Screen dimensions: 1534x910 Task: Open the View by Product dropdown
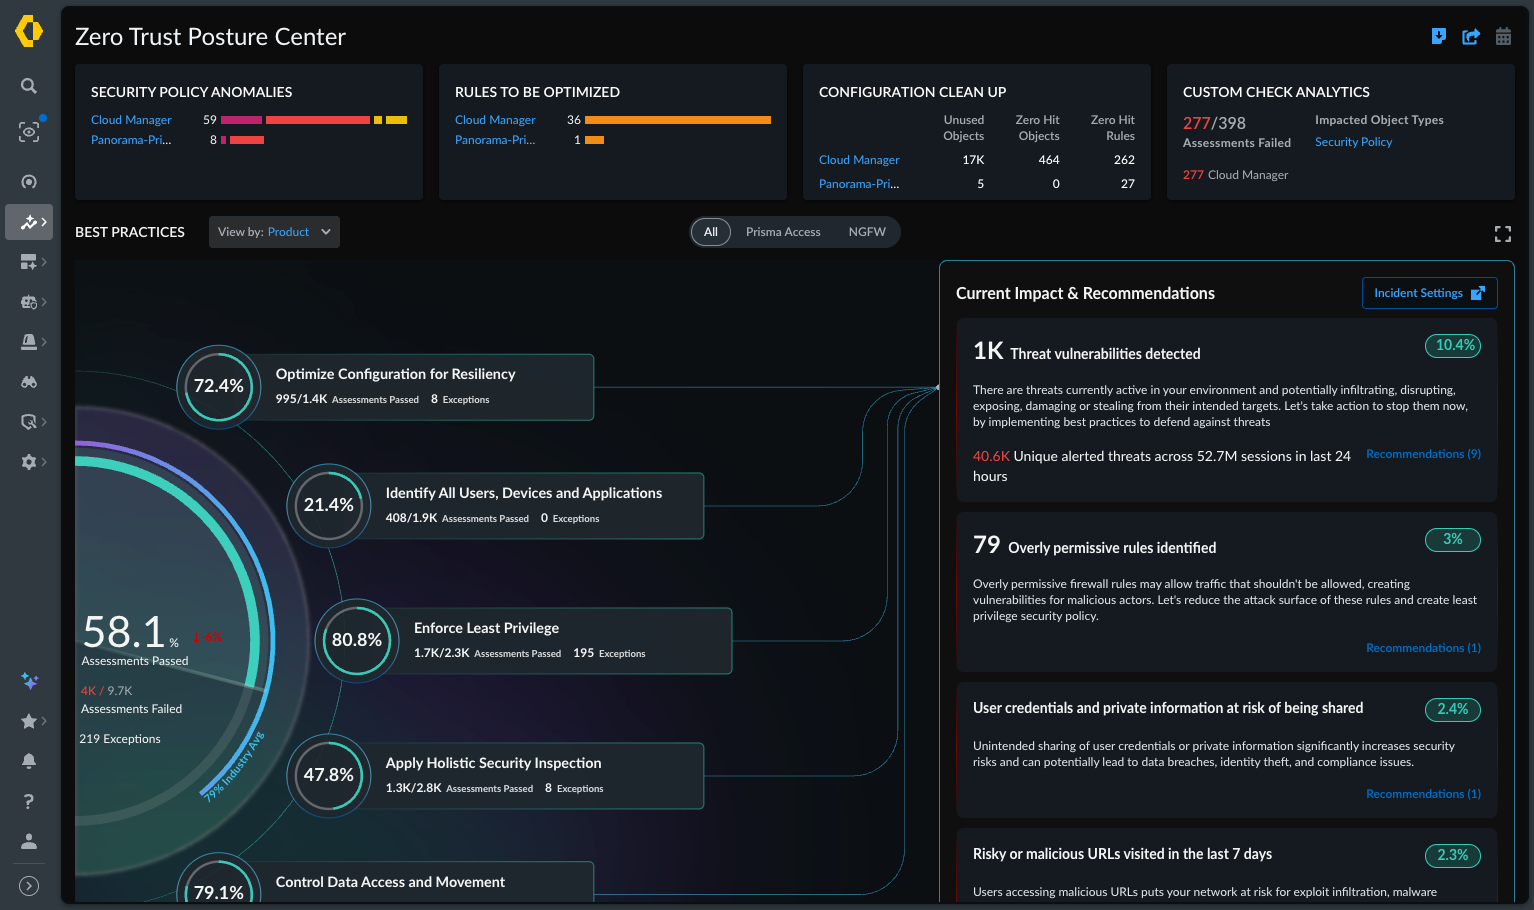[274, 232]
